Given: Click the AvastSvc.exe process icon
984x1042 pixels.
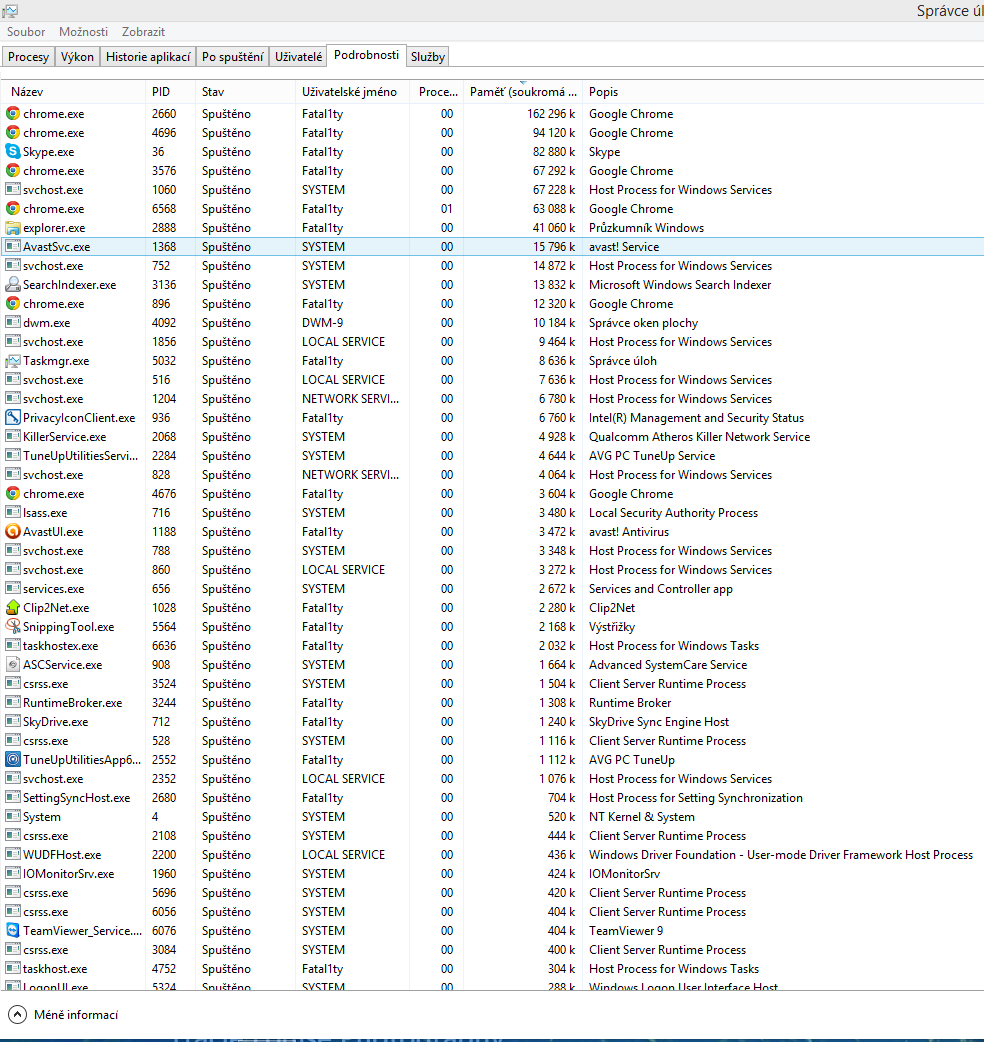Looking at the screenshot, I should (13, 247).
